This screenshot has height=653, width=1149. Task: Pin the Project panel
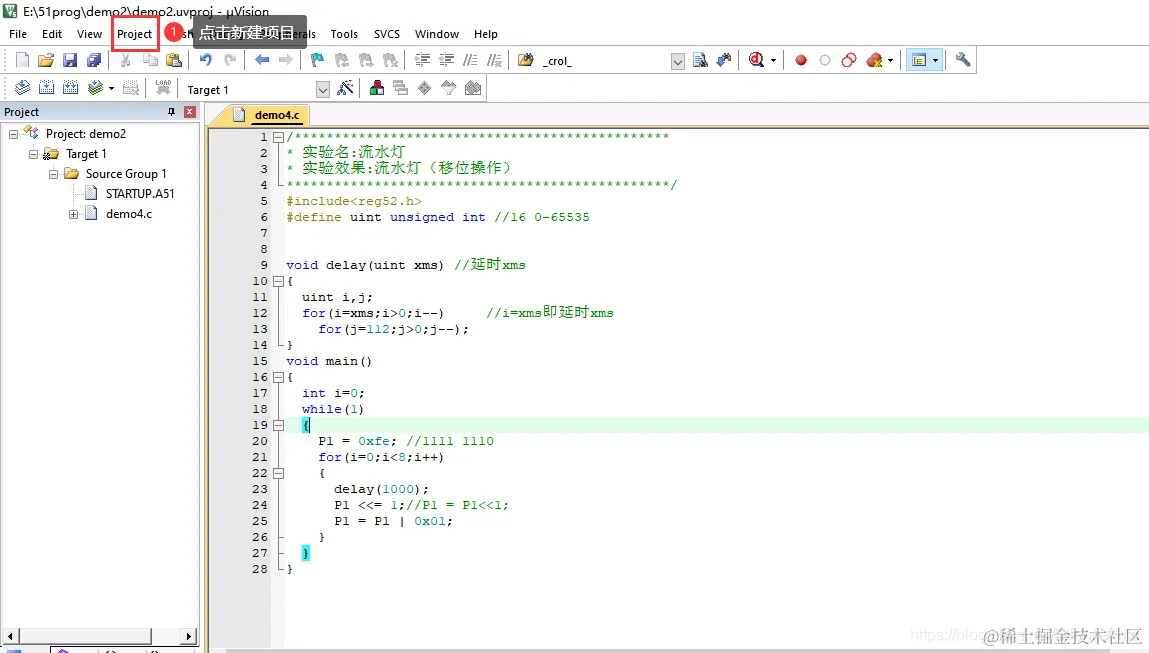(171, 111)
